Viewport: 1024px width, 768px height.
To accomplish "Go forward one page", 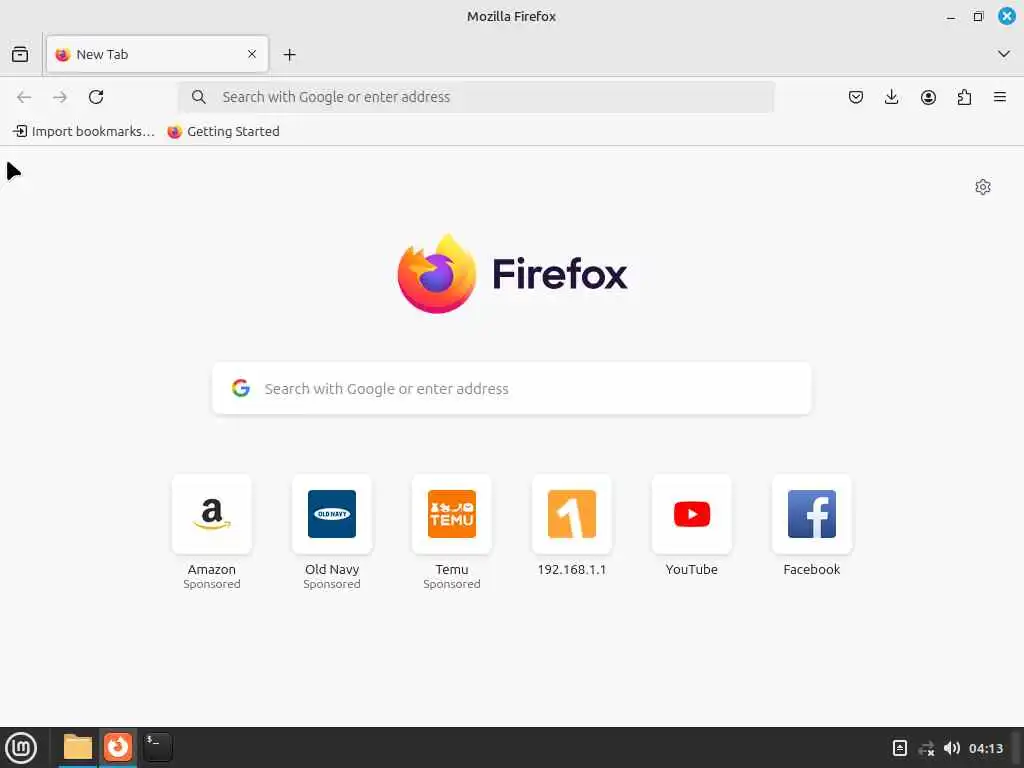I will [60, 97].
